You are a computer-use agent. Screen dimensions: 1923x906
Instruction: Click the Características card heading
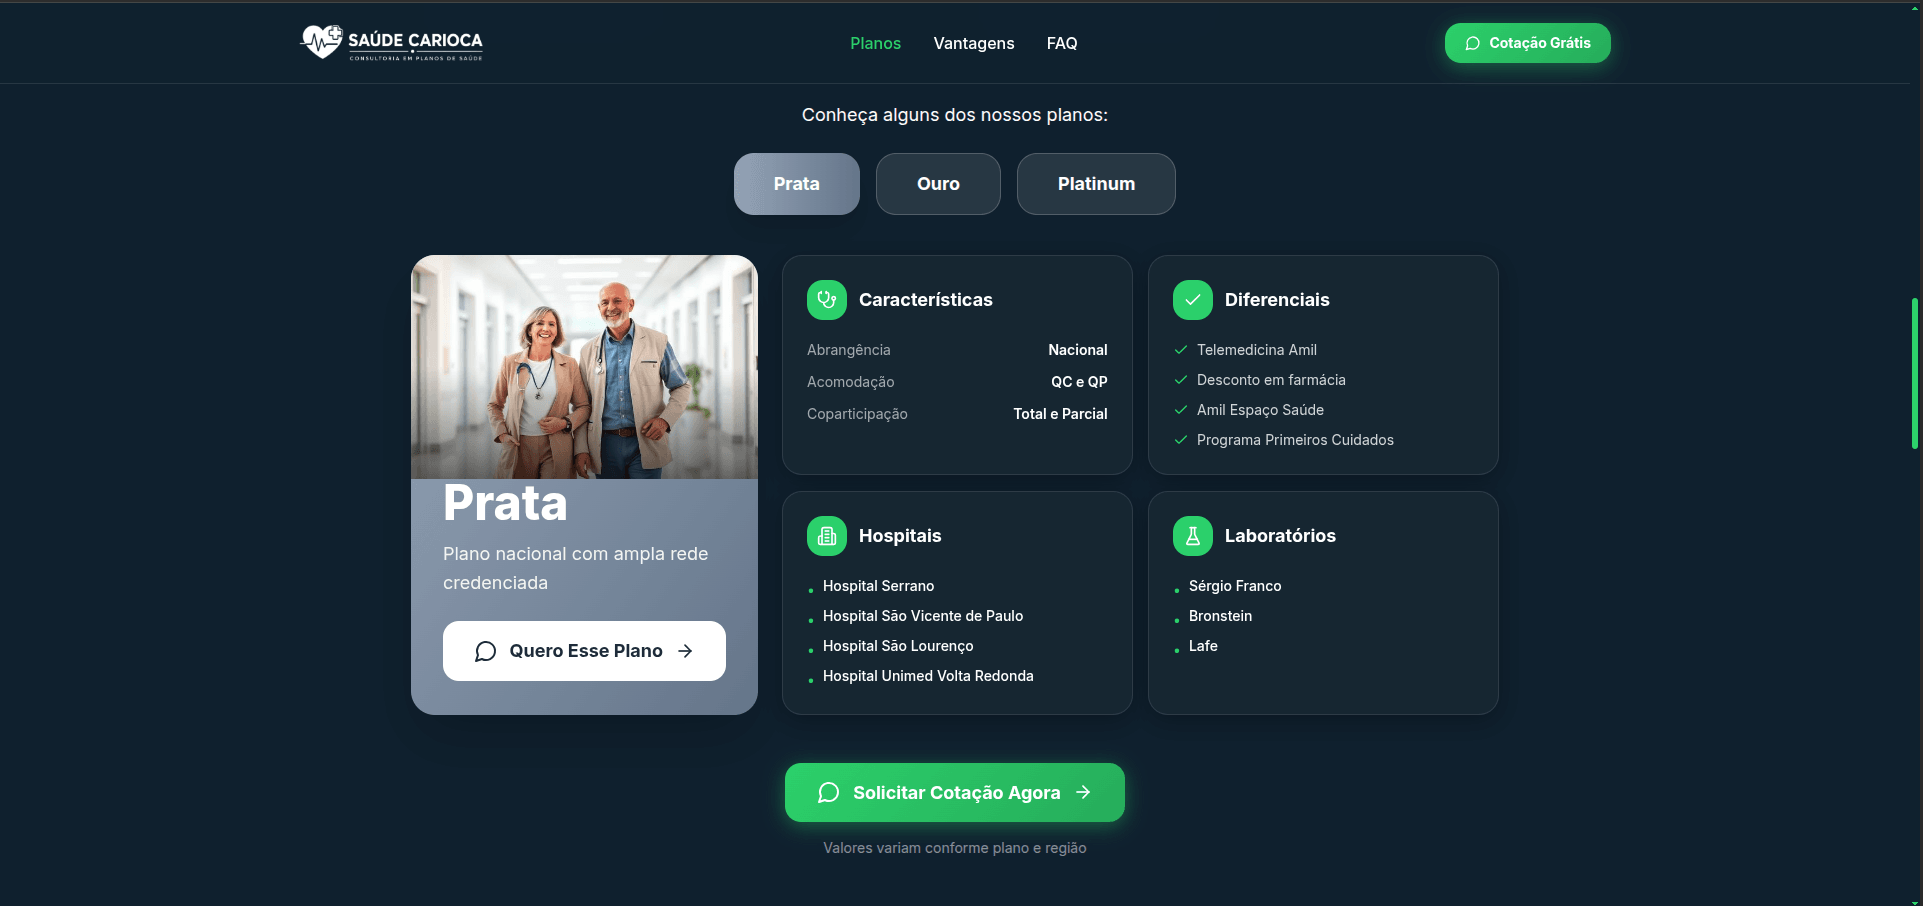click(926, 300)
